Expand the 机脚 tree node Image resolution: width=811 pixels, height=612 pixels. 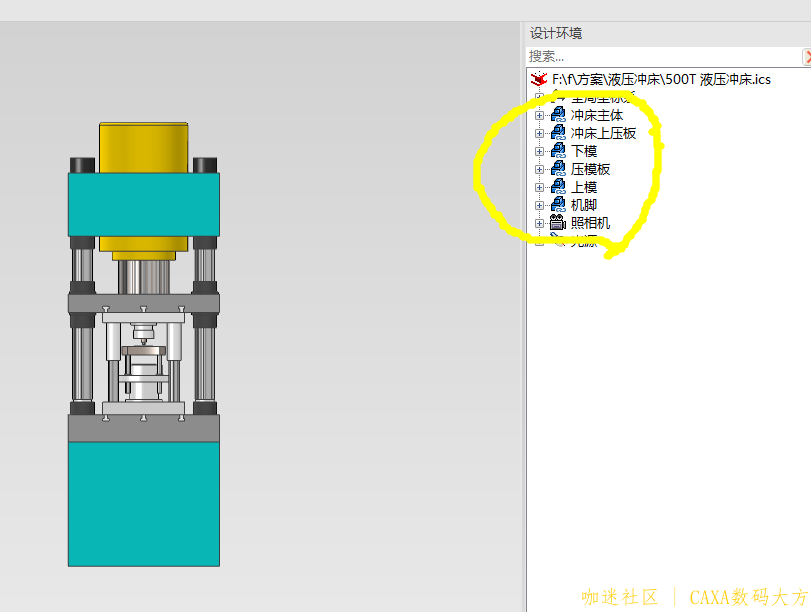539,205
